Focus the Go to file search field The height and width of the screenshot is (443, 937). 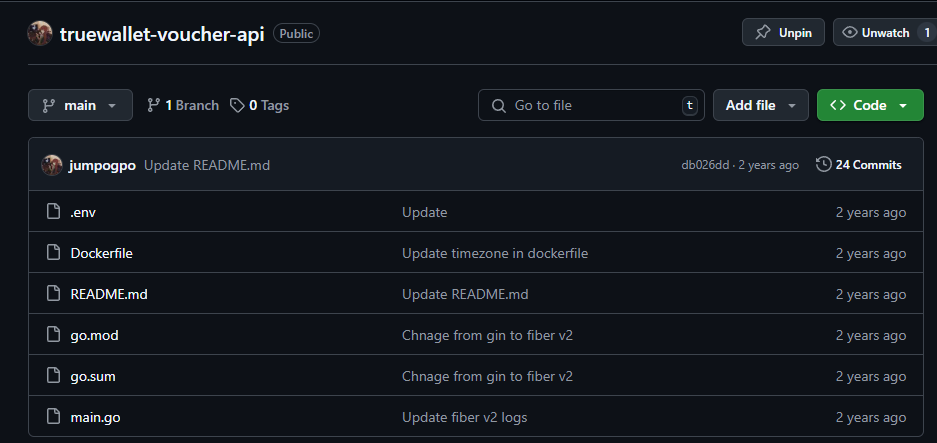pos(591,105)
